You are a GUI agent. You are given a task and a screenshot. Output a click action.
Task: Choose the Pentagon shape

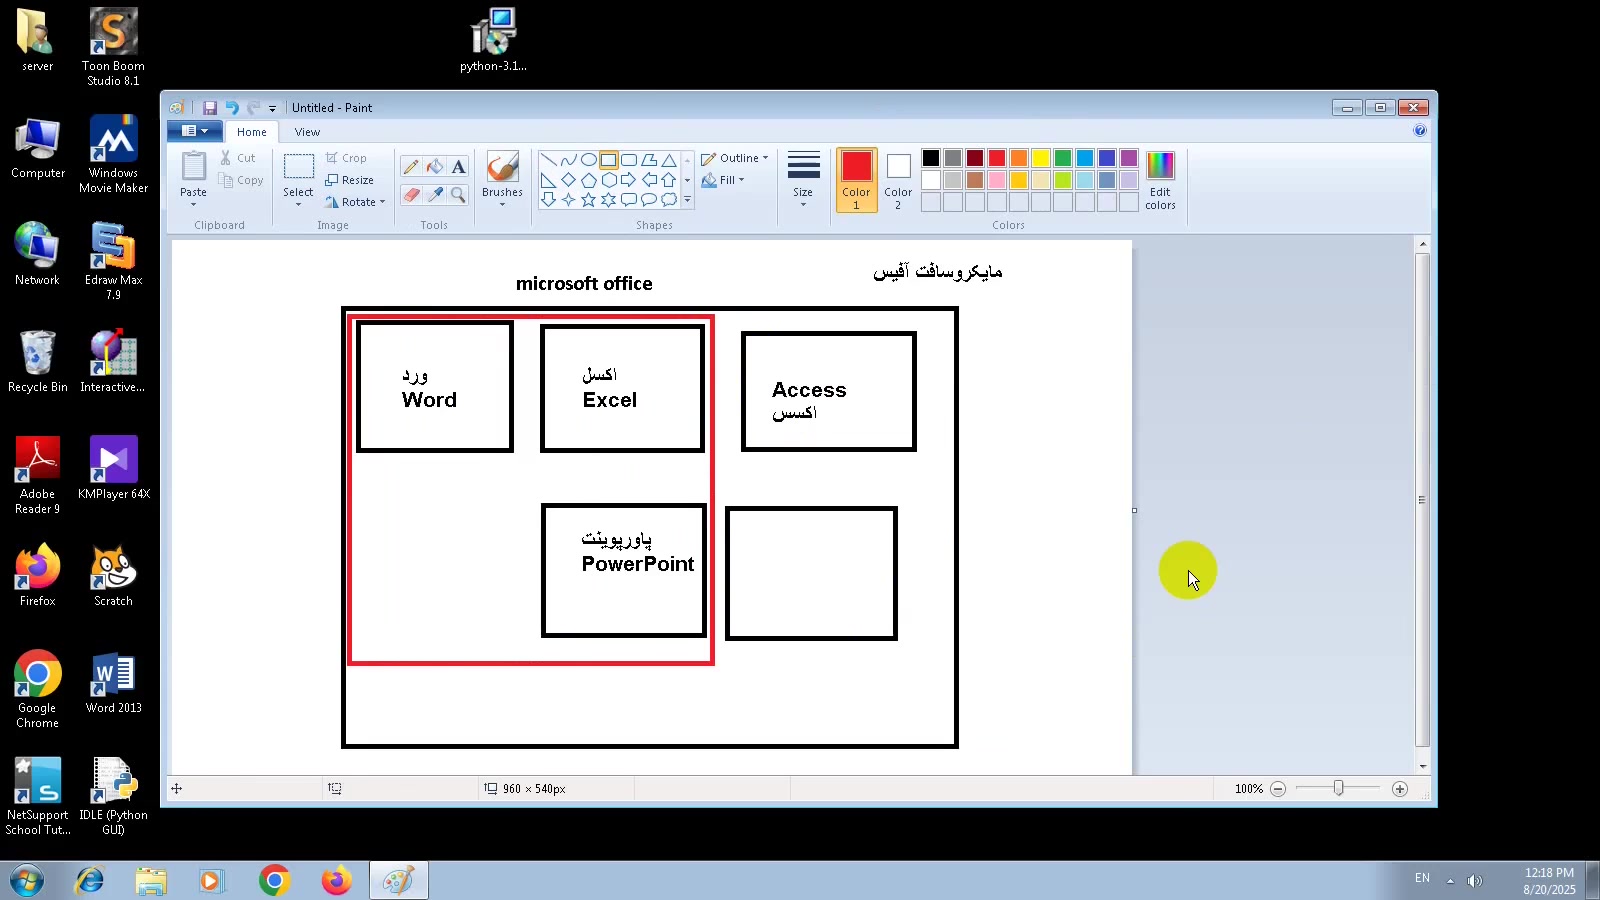[588, 180]
